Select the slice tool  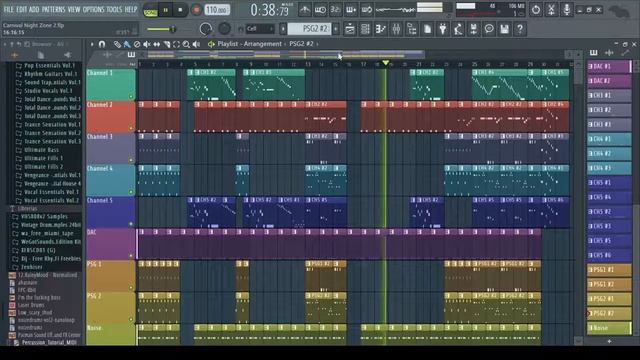[x=167, y=44]
